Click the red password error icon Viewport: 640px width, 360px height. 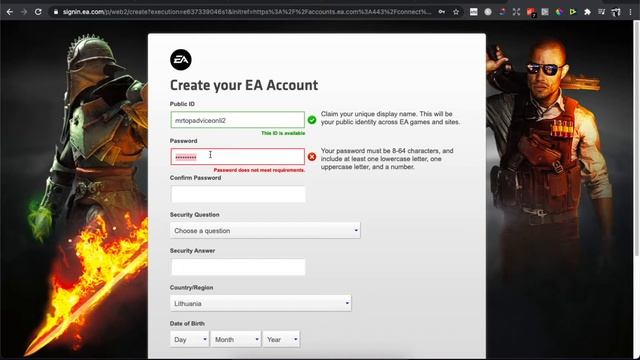click(x=312, y=157)
